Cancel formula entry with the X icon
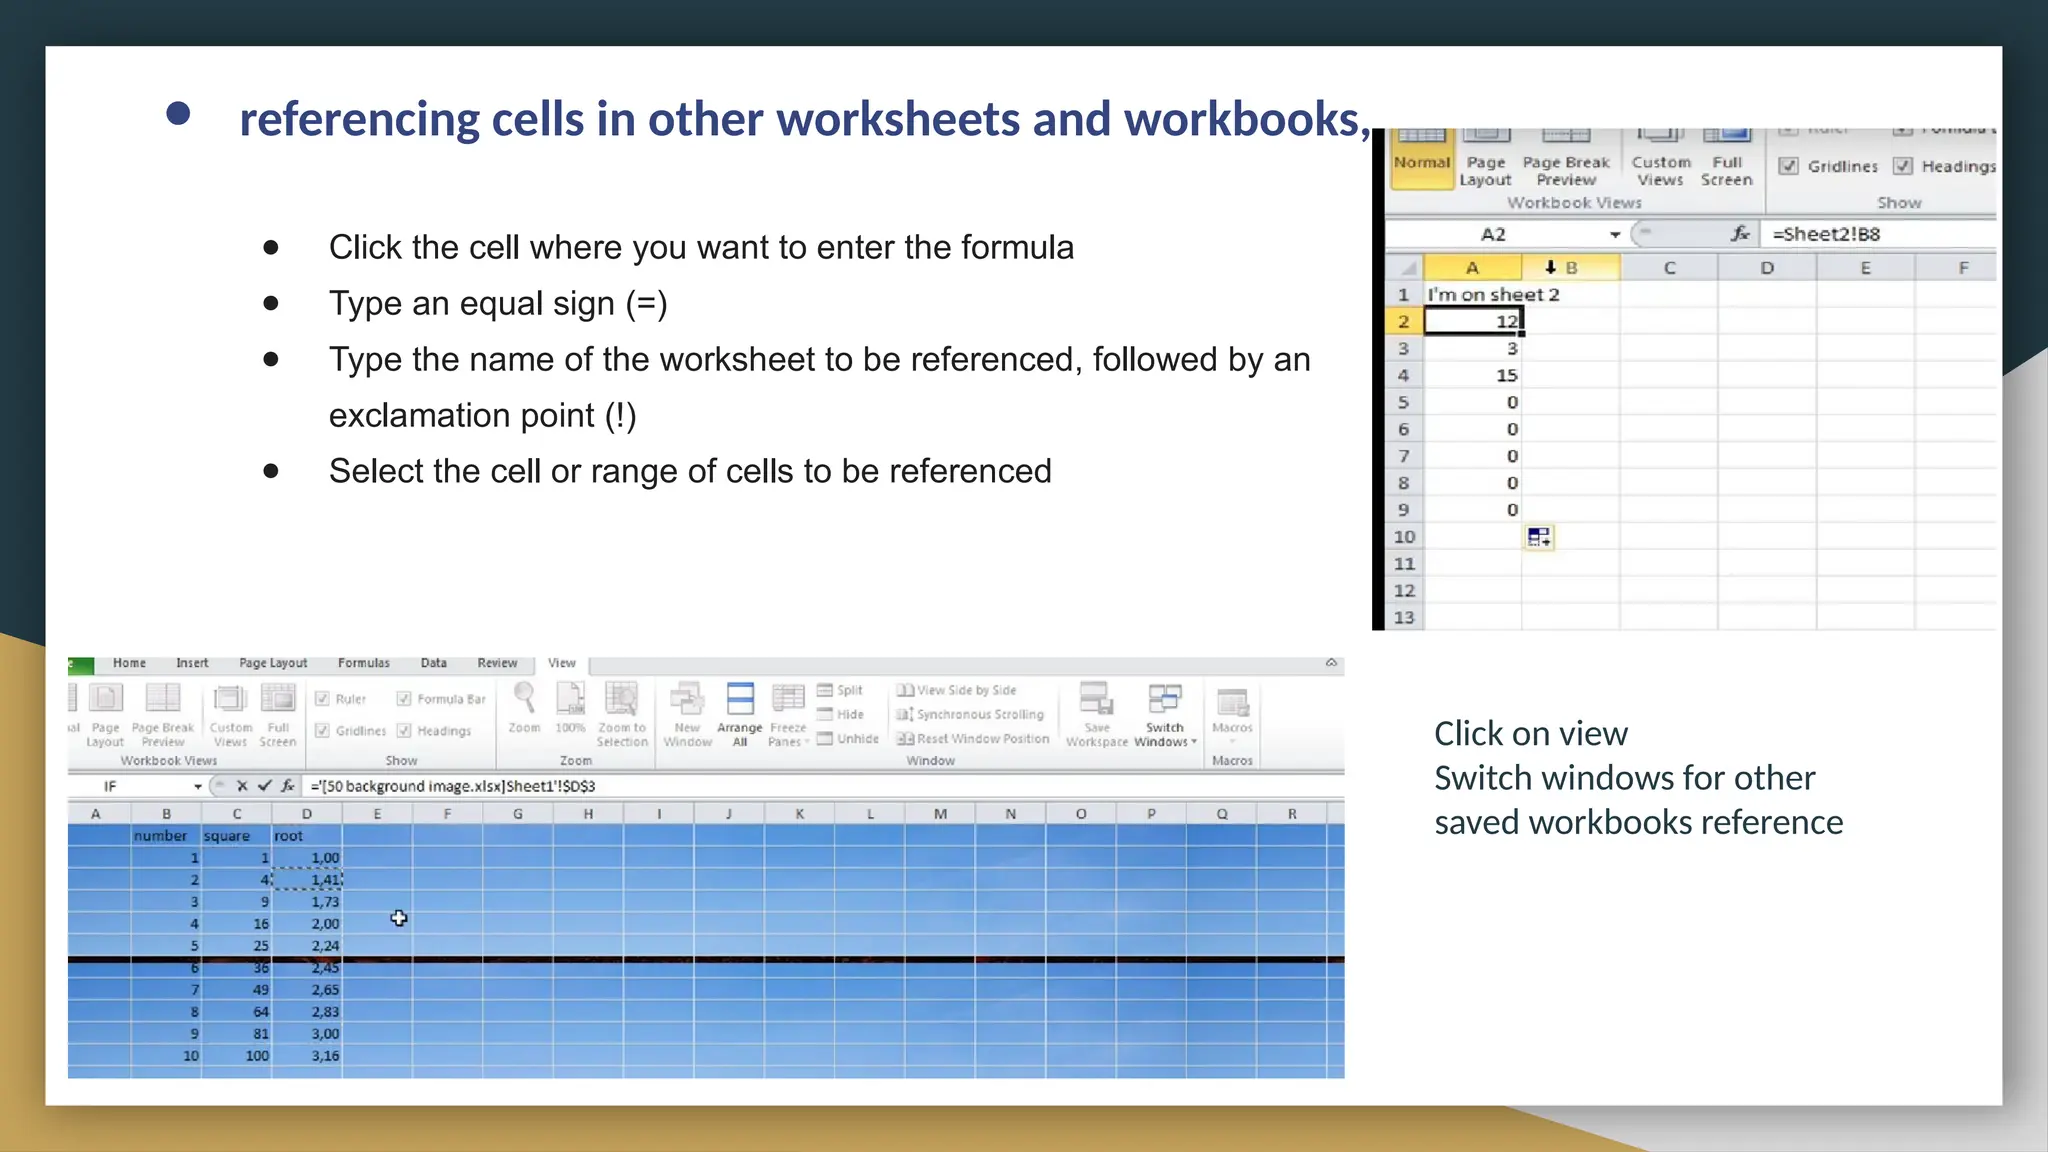This screenshot has width=2048, height=1152. coord(242,786)
